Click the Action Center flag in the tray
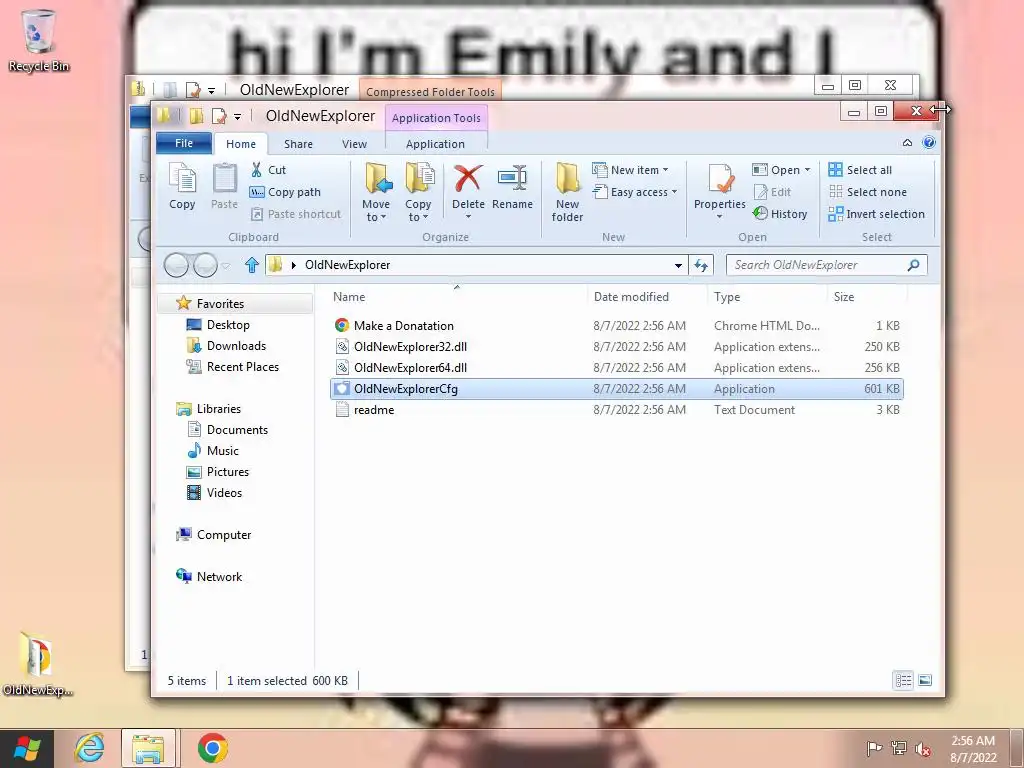Screen dimensions: 1024x768 874,749
